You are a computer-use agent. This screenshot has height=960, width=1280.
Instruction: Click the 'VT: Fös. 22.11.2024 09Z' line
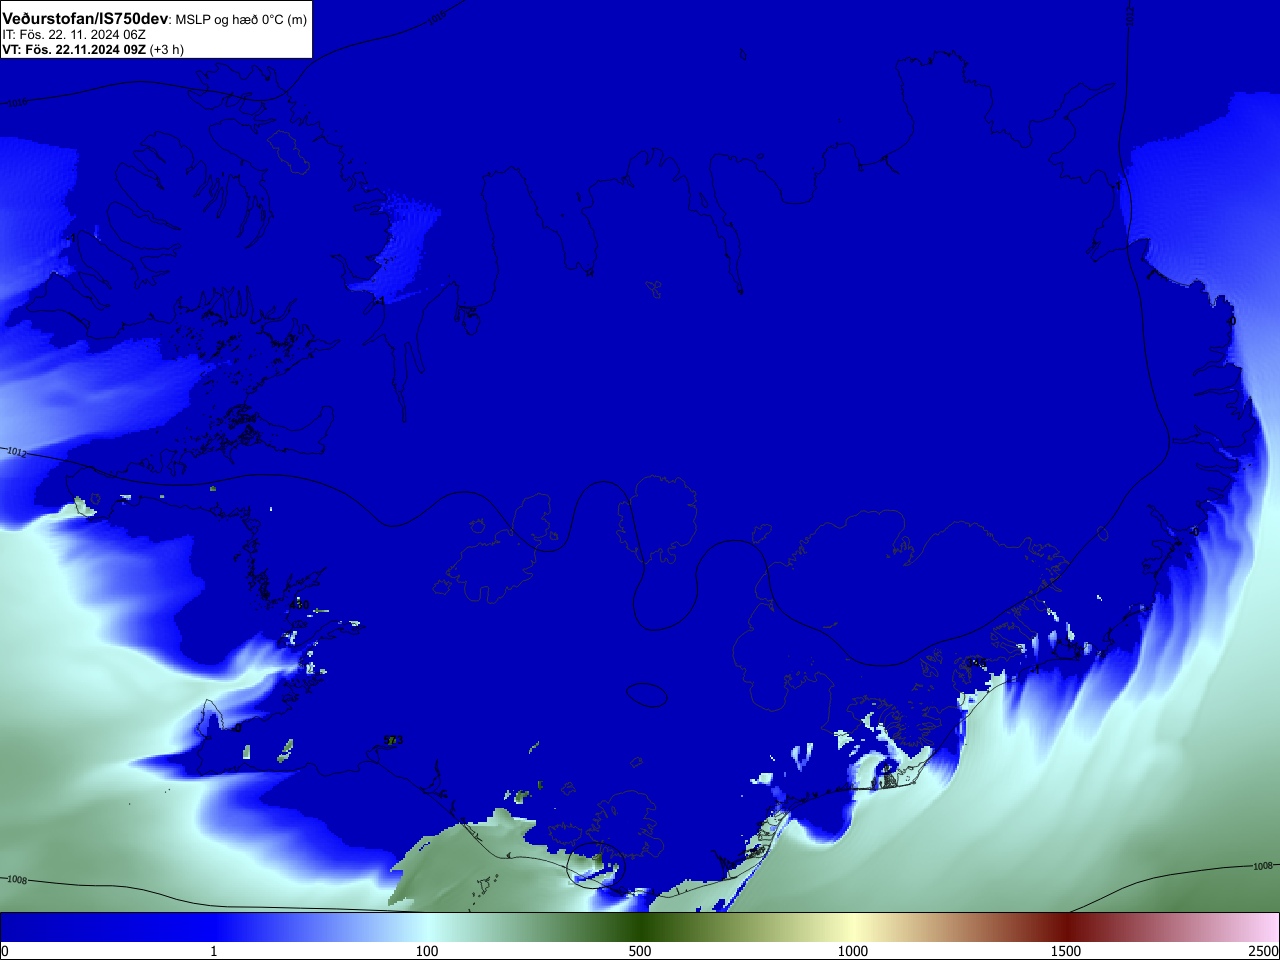[x=74, y=49]
